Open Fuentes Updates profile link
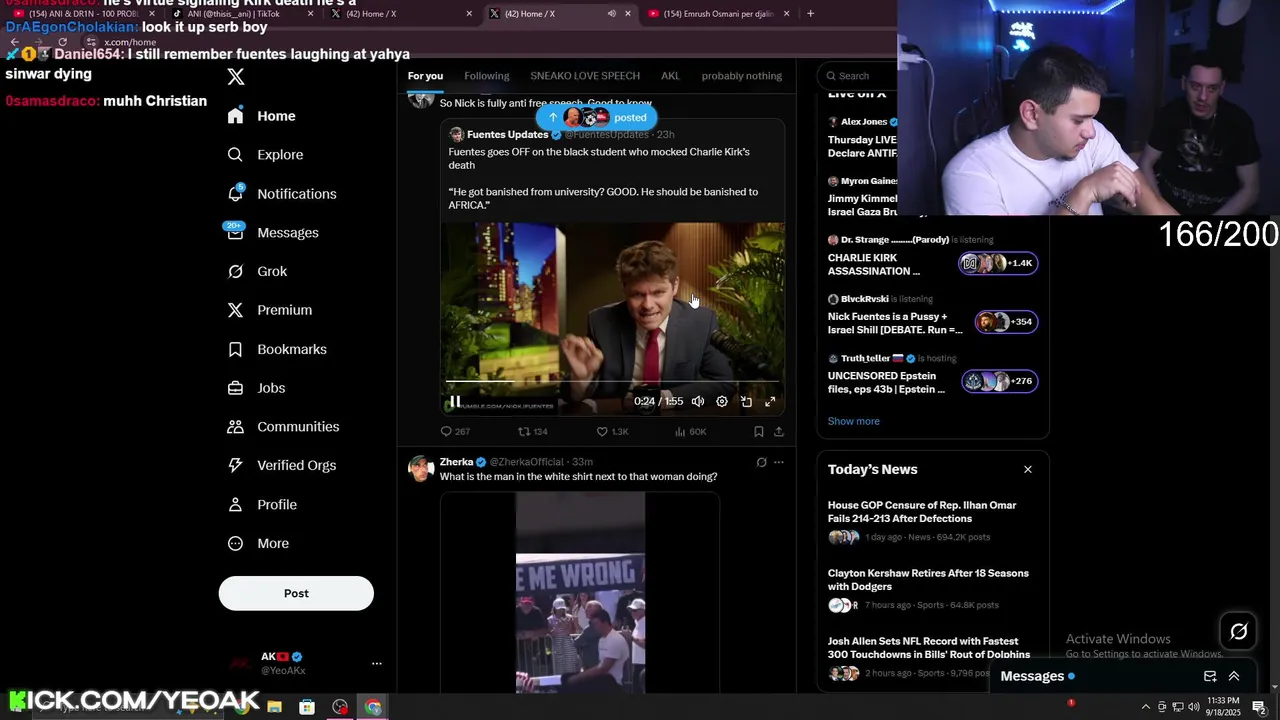This screenshot has height=720, width=1280. (x=507, y=134)
